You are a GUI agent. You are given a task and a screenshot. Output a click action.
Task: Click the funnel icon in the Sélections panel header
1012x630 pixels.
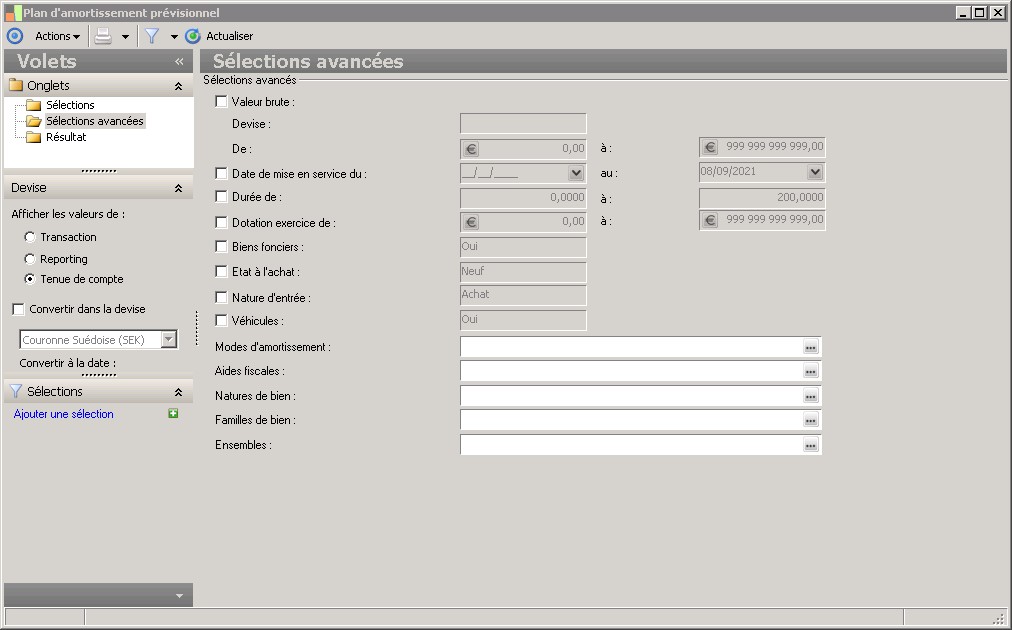[16, 391]
